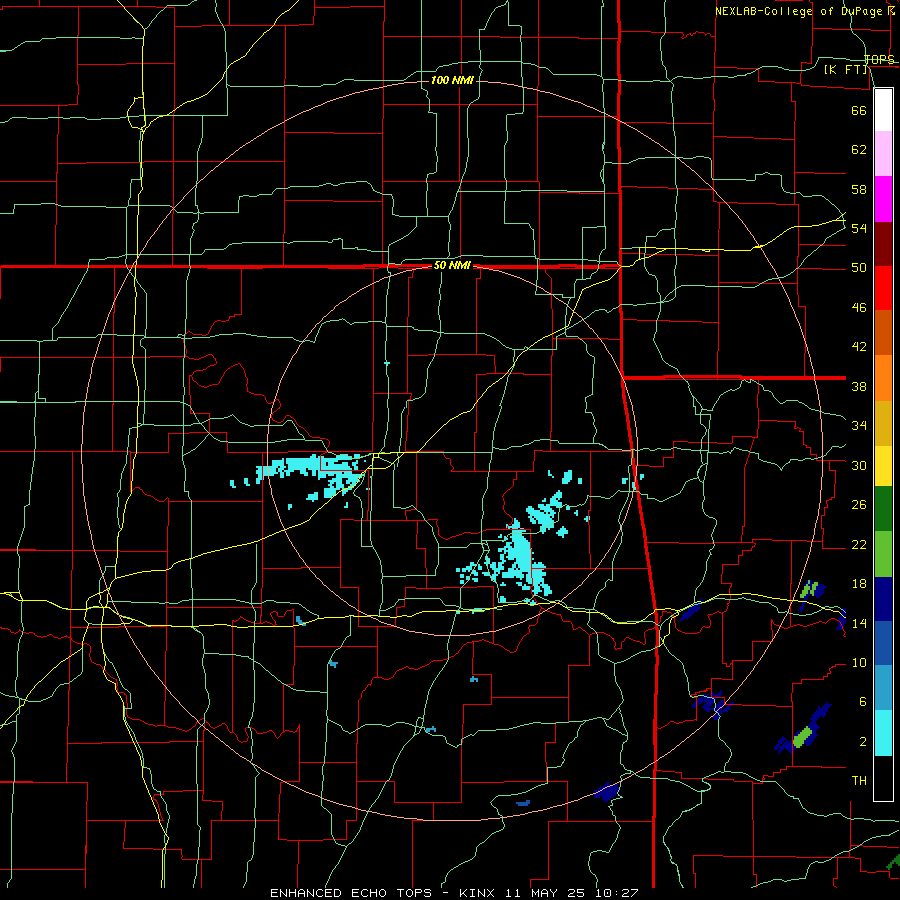Click the 14 legend value
Viewport: 900px width, 900px height.
[x=859, y=624]
